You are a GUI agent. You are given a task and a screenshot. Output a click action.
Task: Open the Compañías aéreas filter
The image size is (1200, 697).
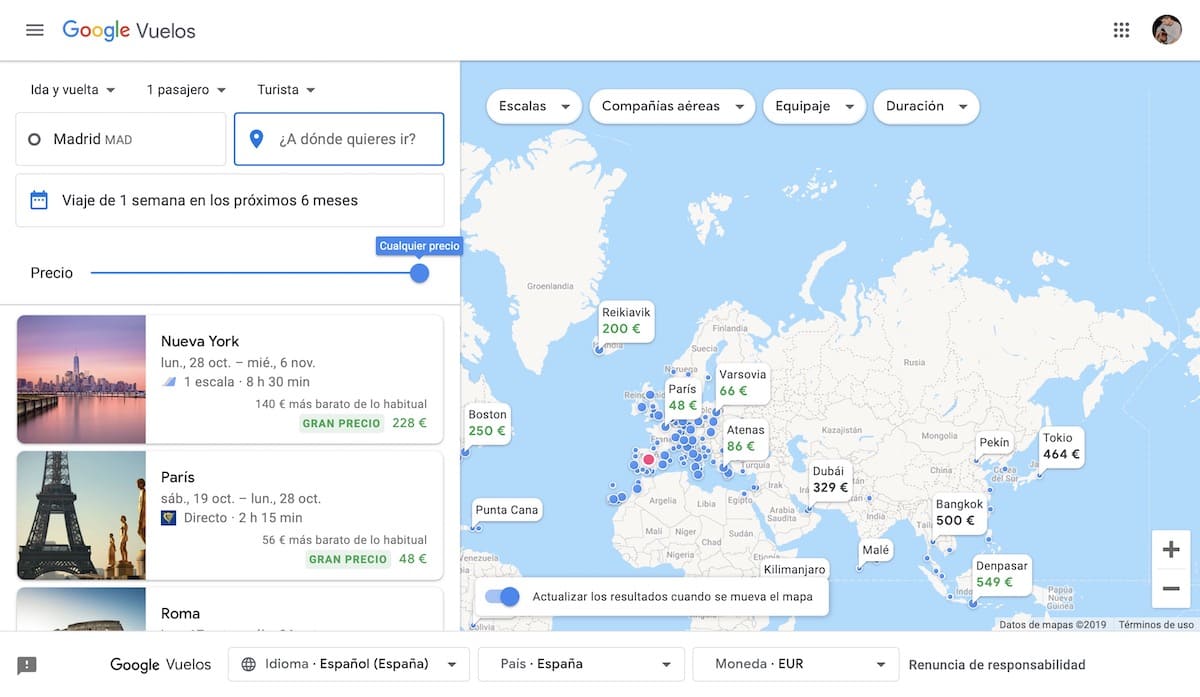(x=671, y=106)
